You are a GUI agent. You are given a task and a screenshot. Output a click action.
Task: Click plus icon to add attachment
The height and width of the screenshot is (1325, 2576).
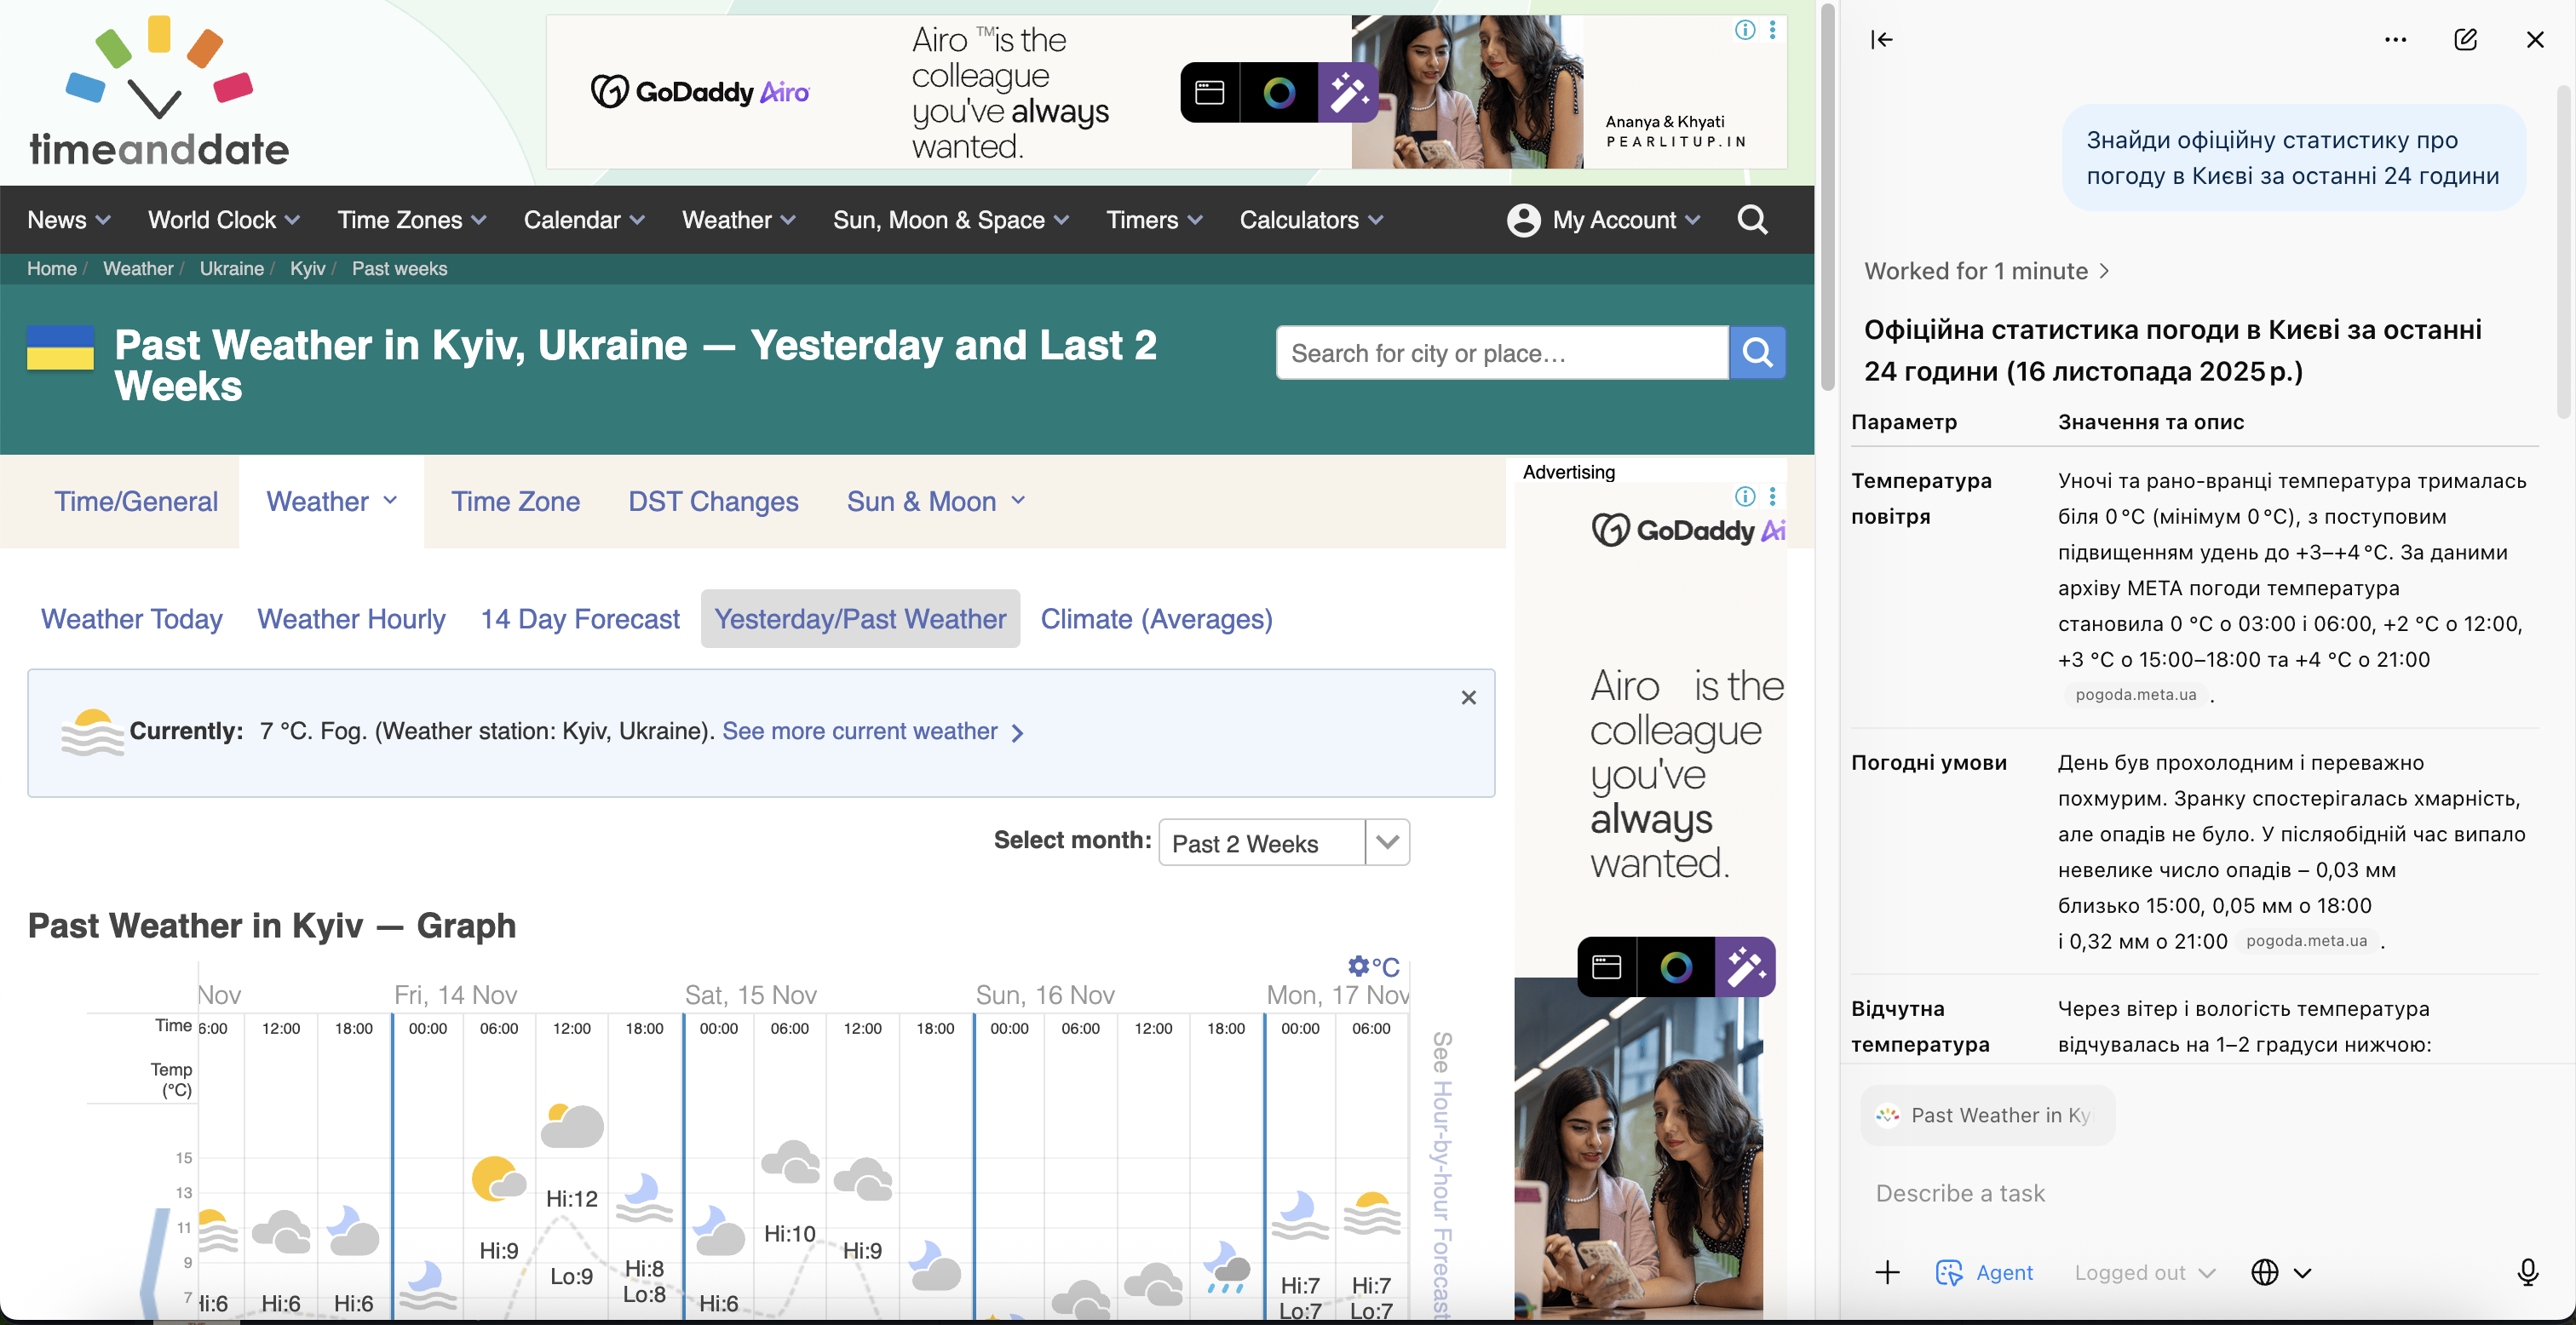click(x=1887, y=1272)
